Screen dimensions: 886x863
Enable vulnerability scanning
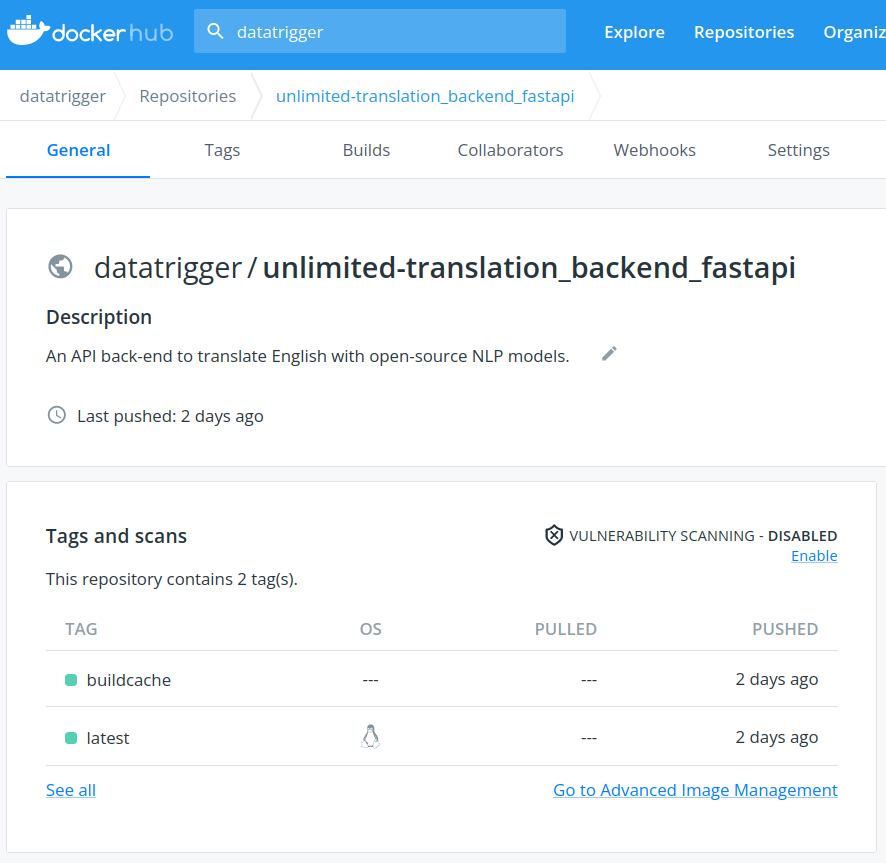814,556
